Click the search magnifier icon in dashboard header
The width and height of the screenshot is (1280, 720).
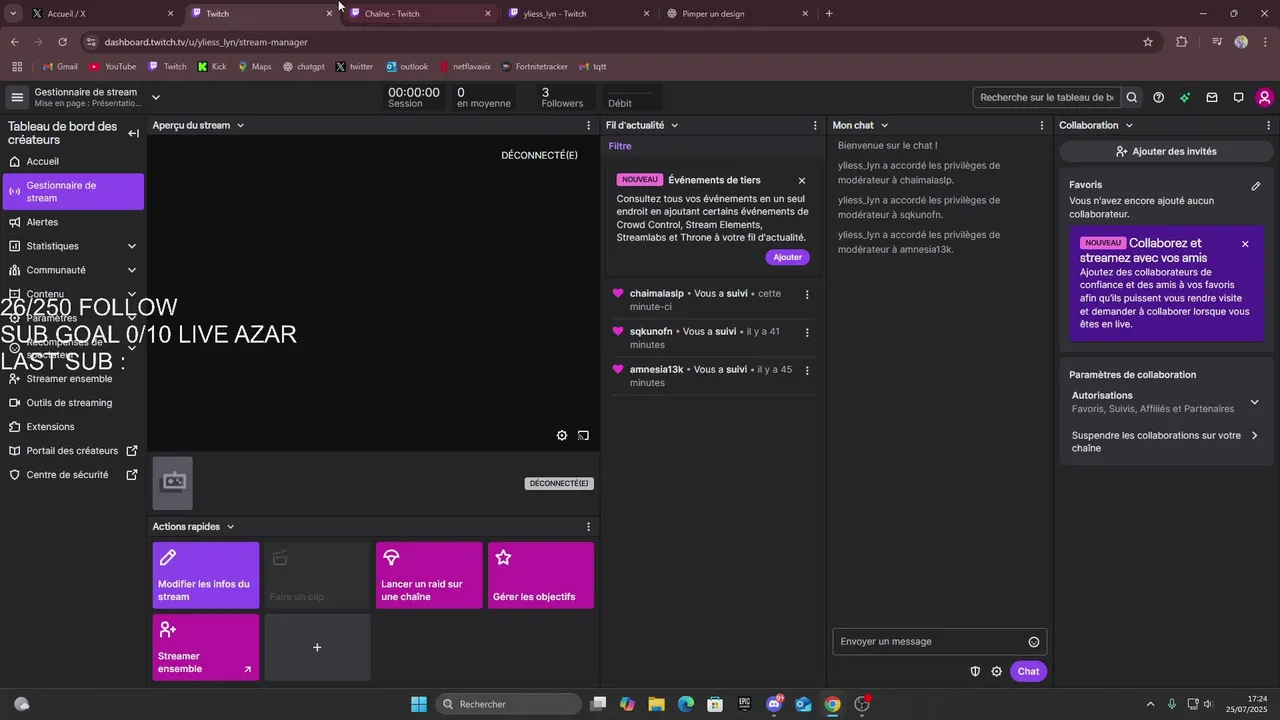[x=1132, y=97]
